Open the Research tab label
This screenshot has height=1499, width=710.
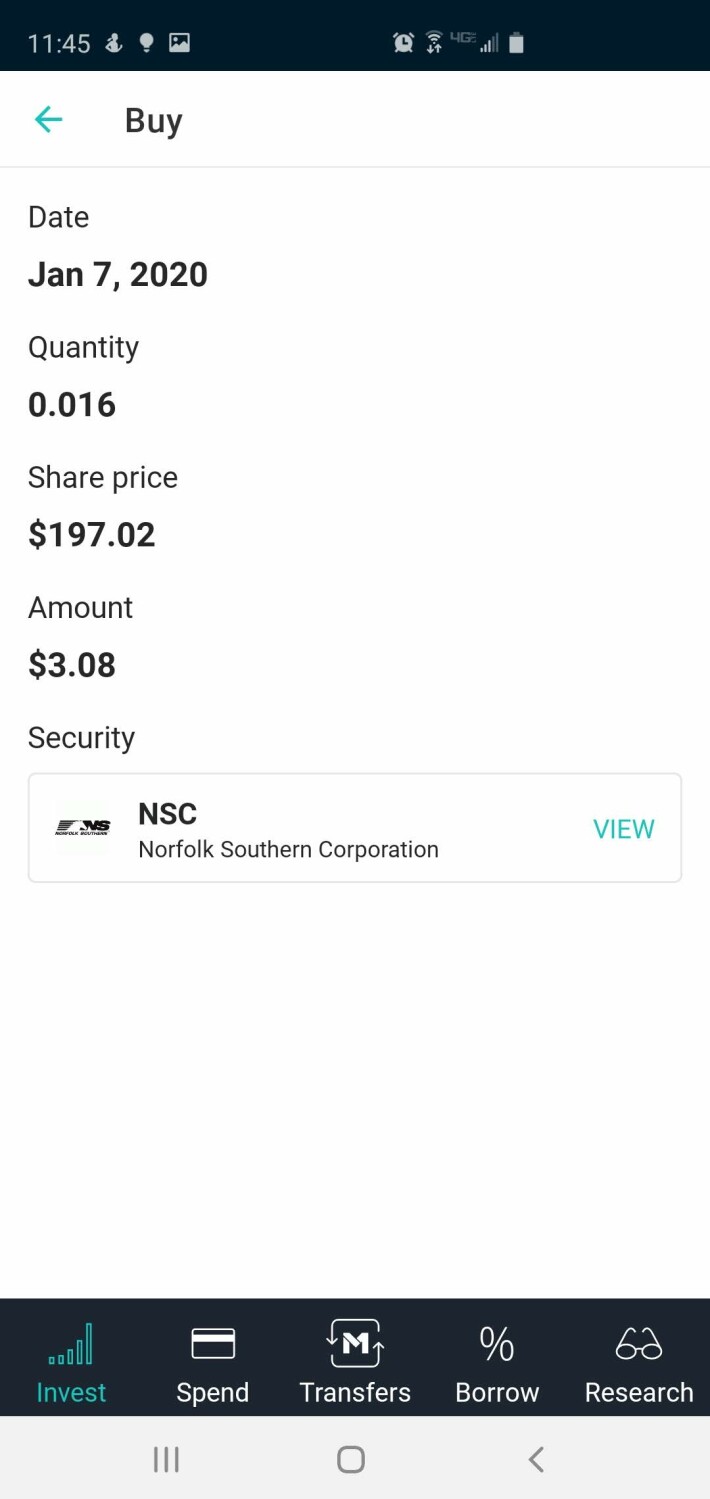point(639,1392)
